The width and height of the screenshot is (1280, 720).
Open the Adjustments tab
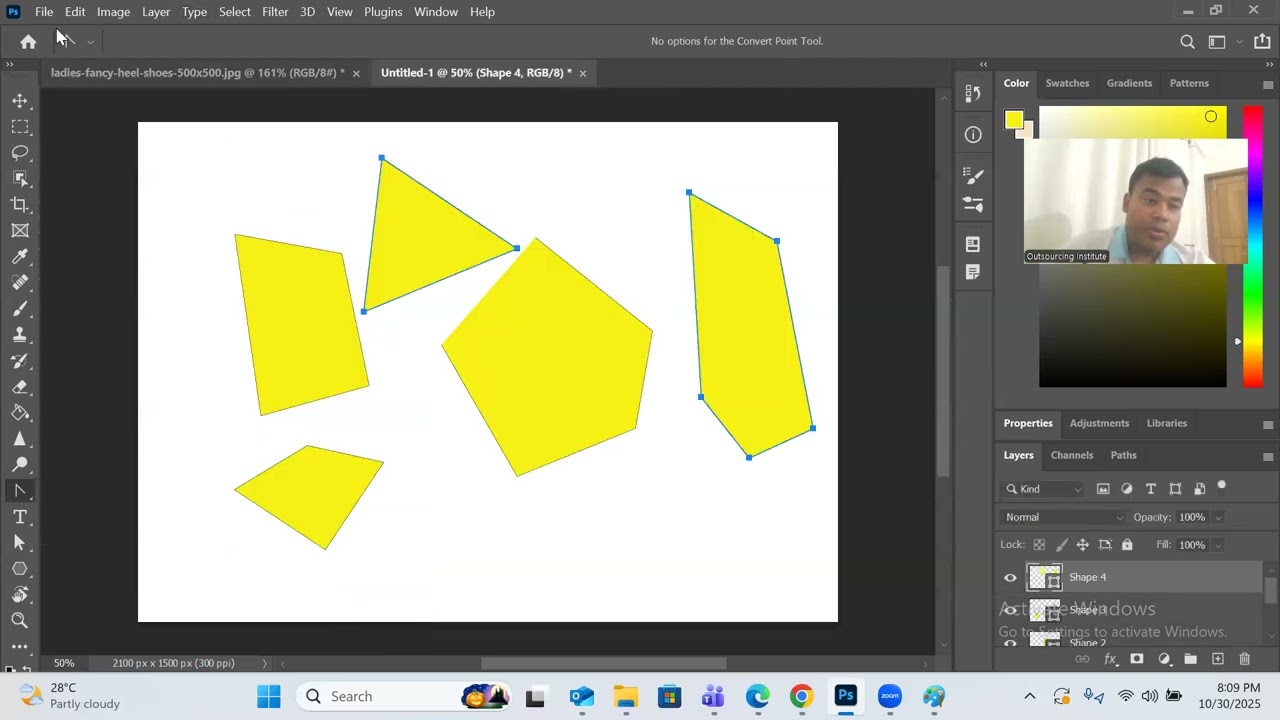[1099, 423]
